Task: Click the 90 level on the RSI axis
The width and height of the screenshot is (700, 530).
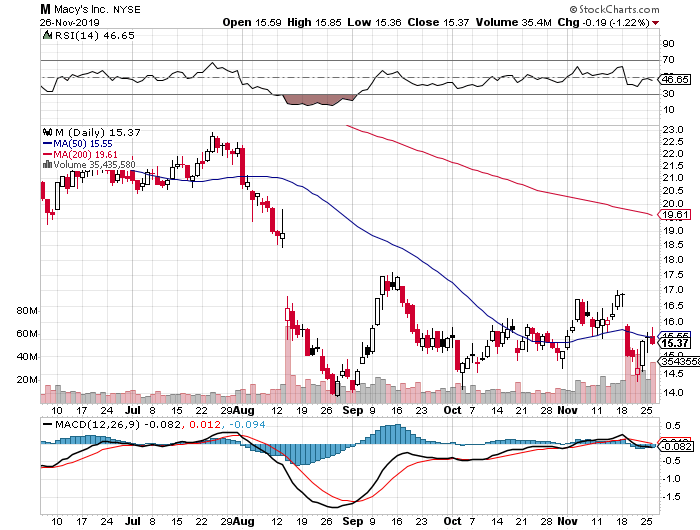Action: pos(668,43)
